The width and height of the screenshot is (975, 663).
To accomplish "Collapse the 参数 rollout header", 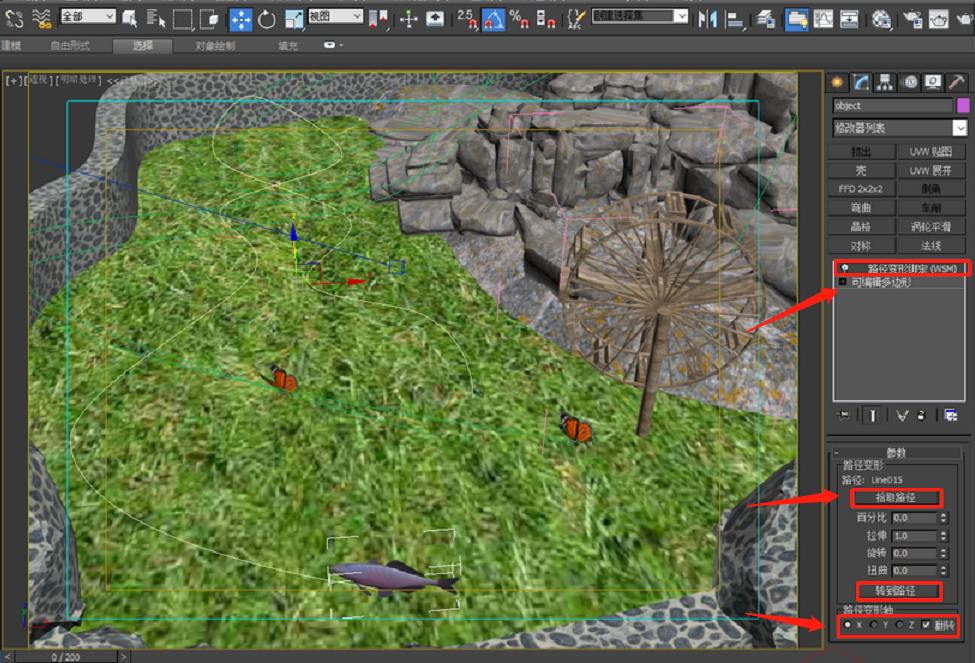I will (896, 452).
